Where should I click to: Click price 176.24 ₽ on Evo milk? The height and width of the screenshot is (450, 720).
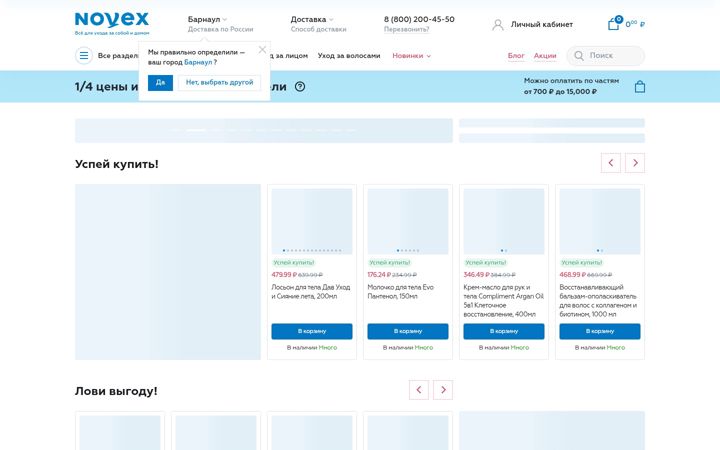tap(379, 275)
